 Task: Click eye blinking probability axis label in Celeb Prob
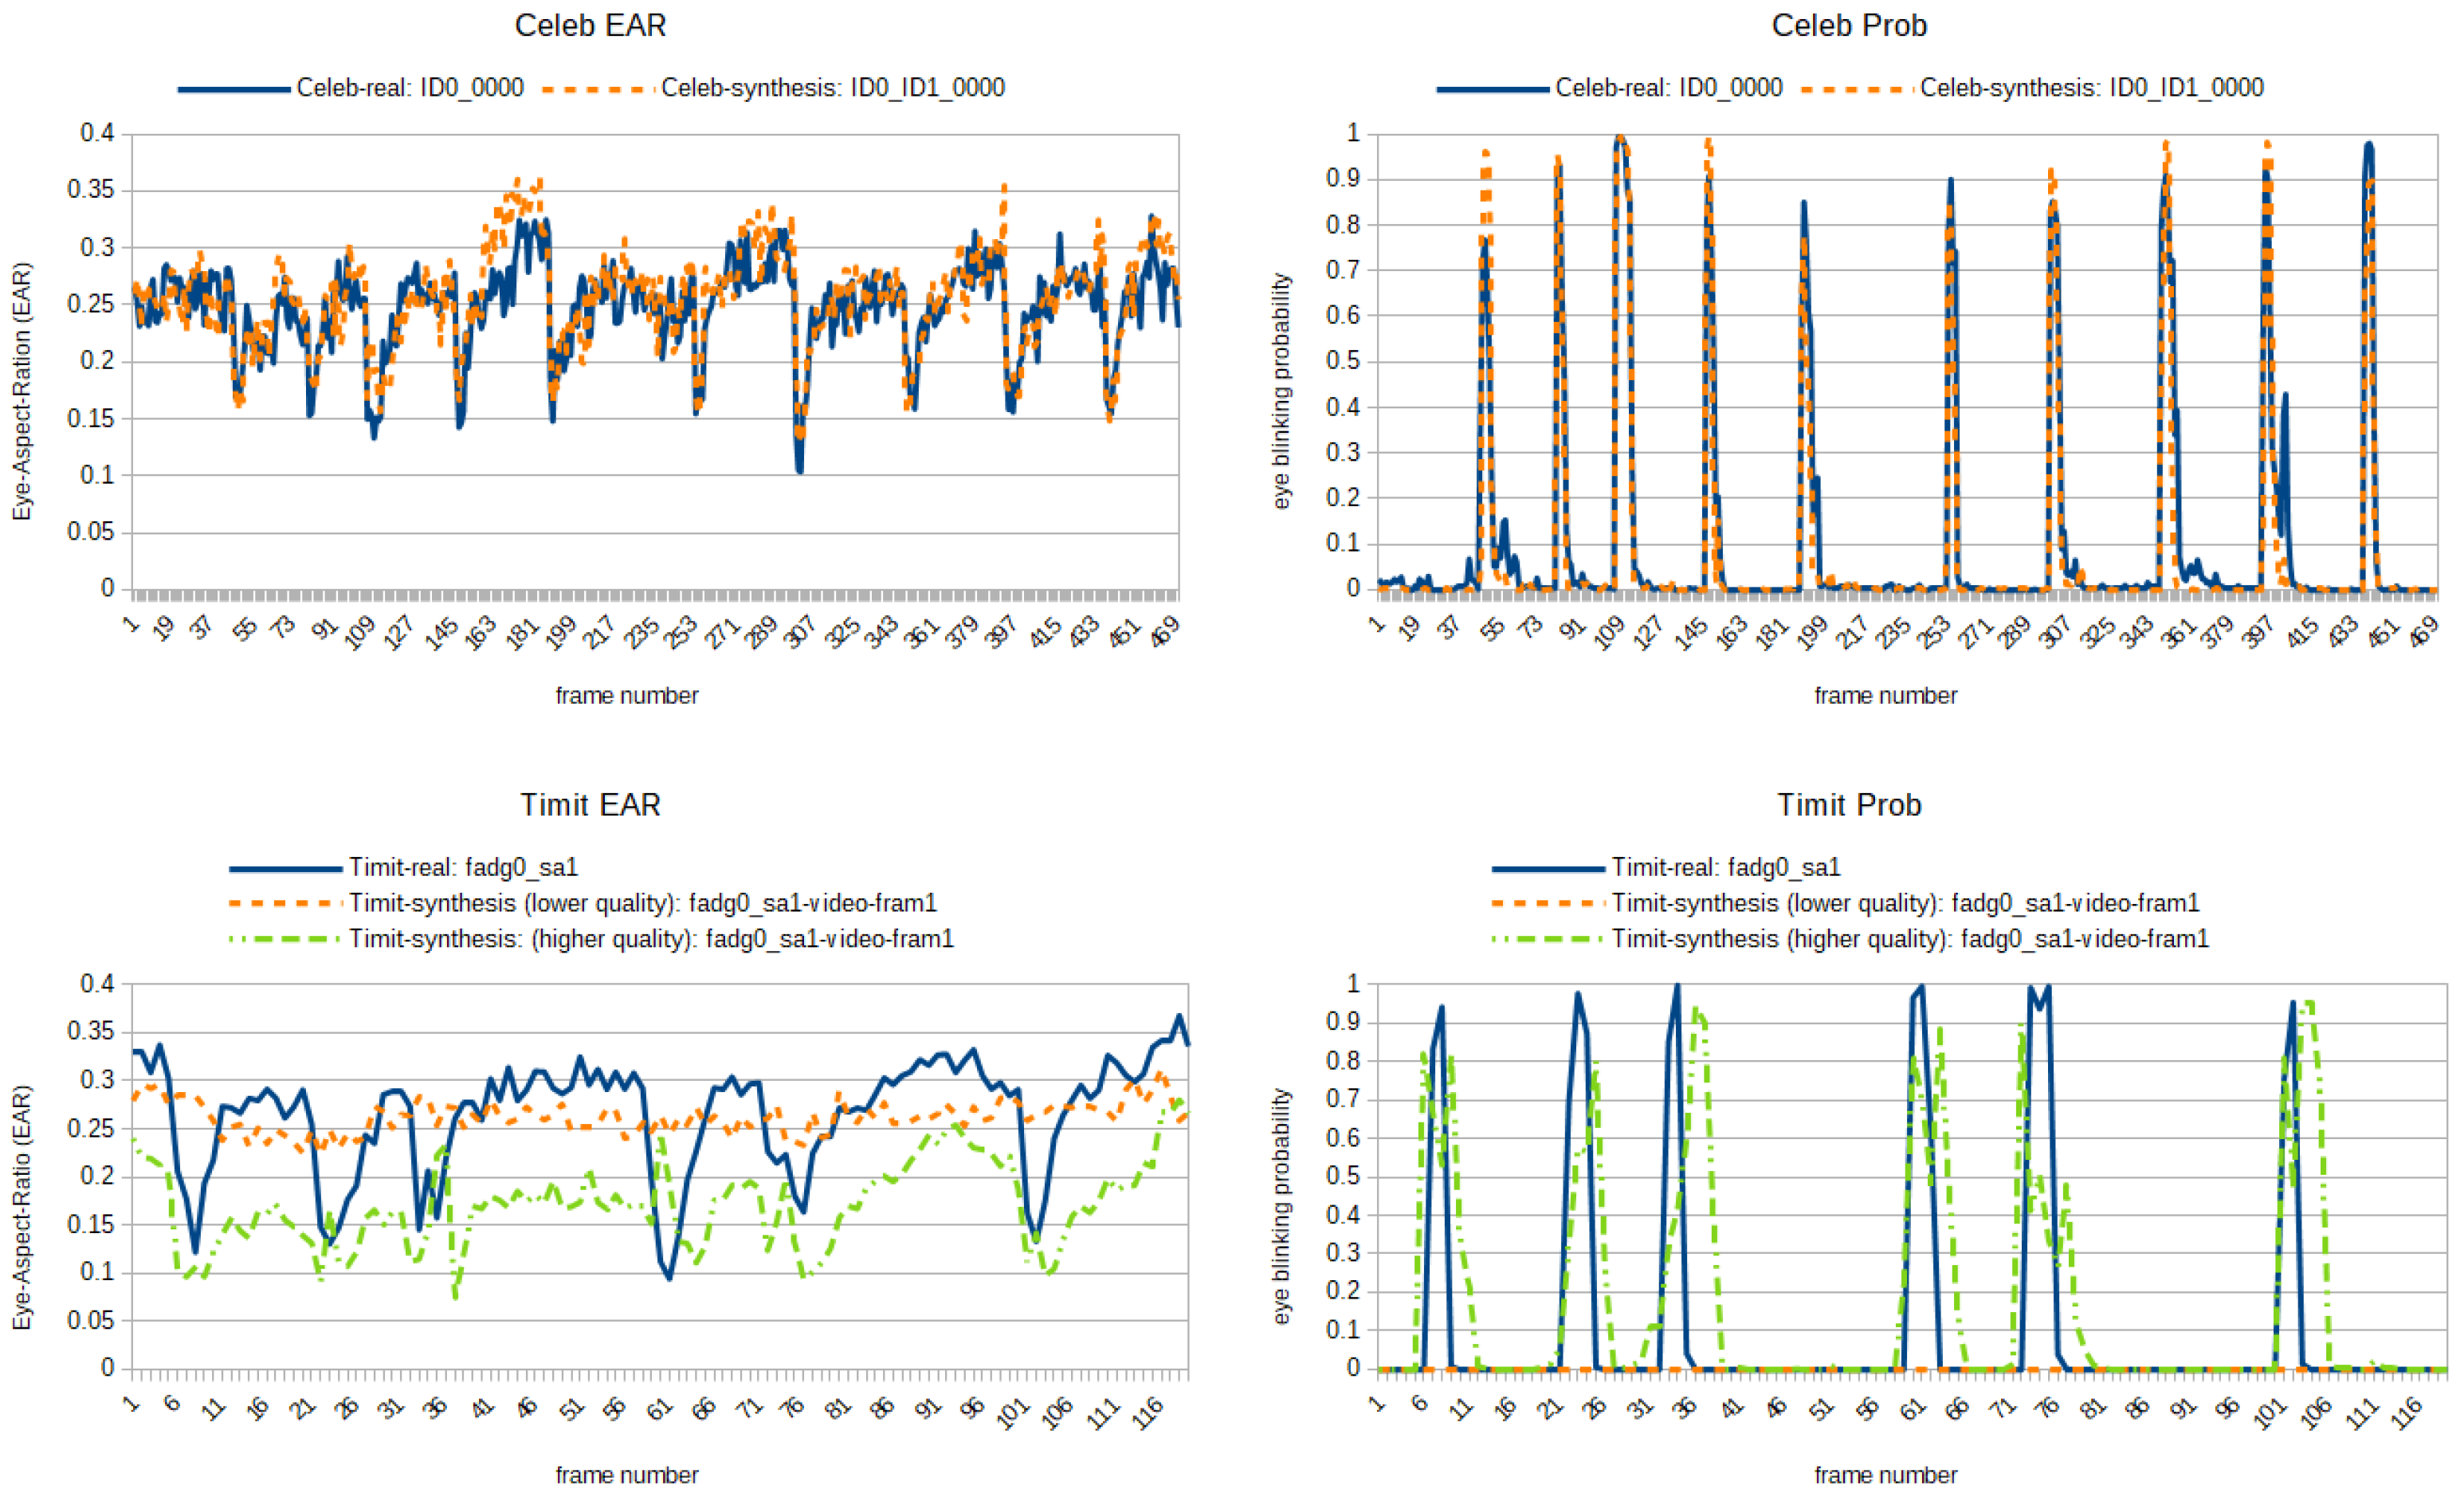point(1281,391)
